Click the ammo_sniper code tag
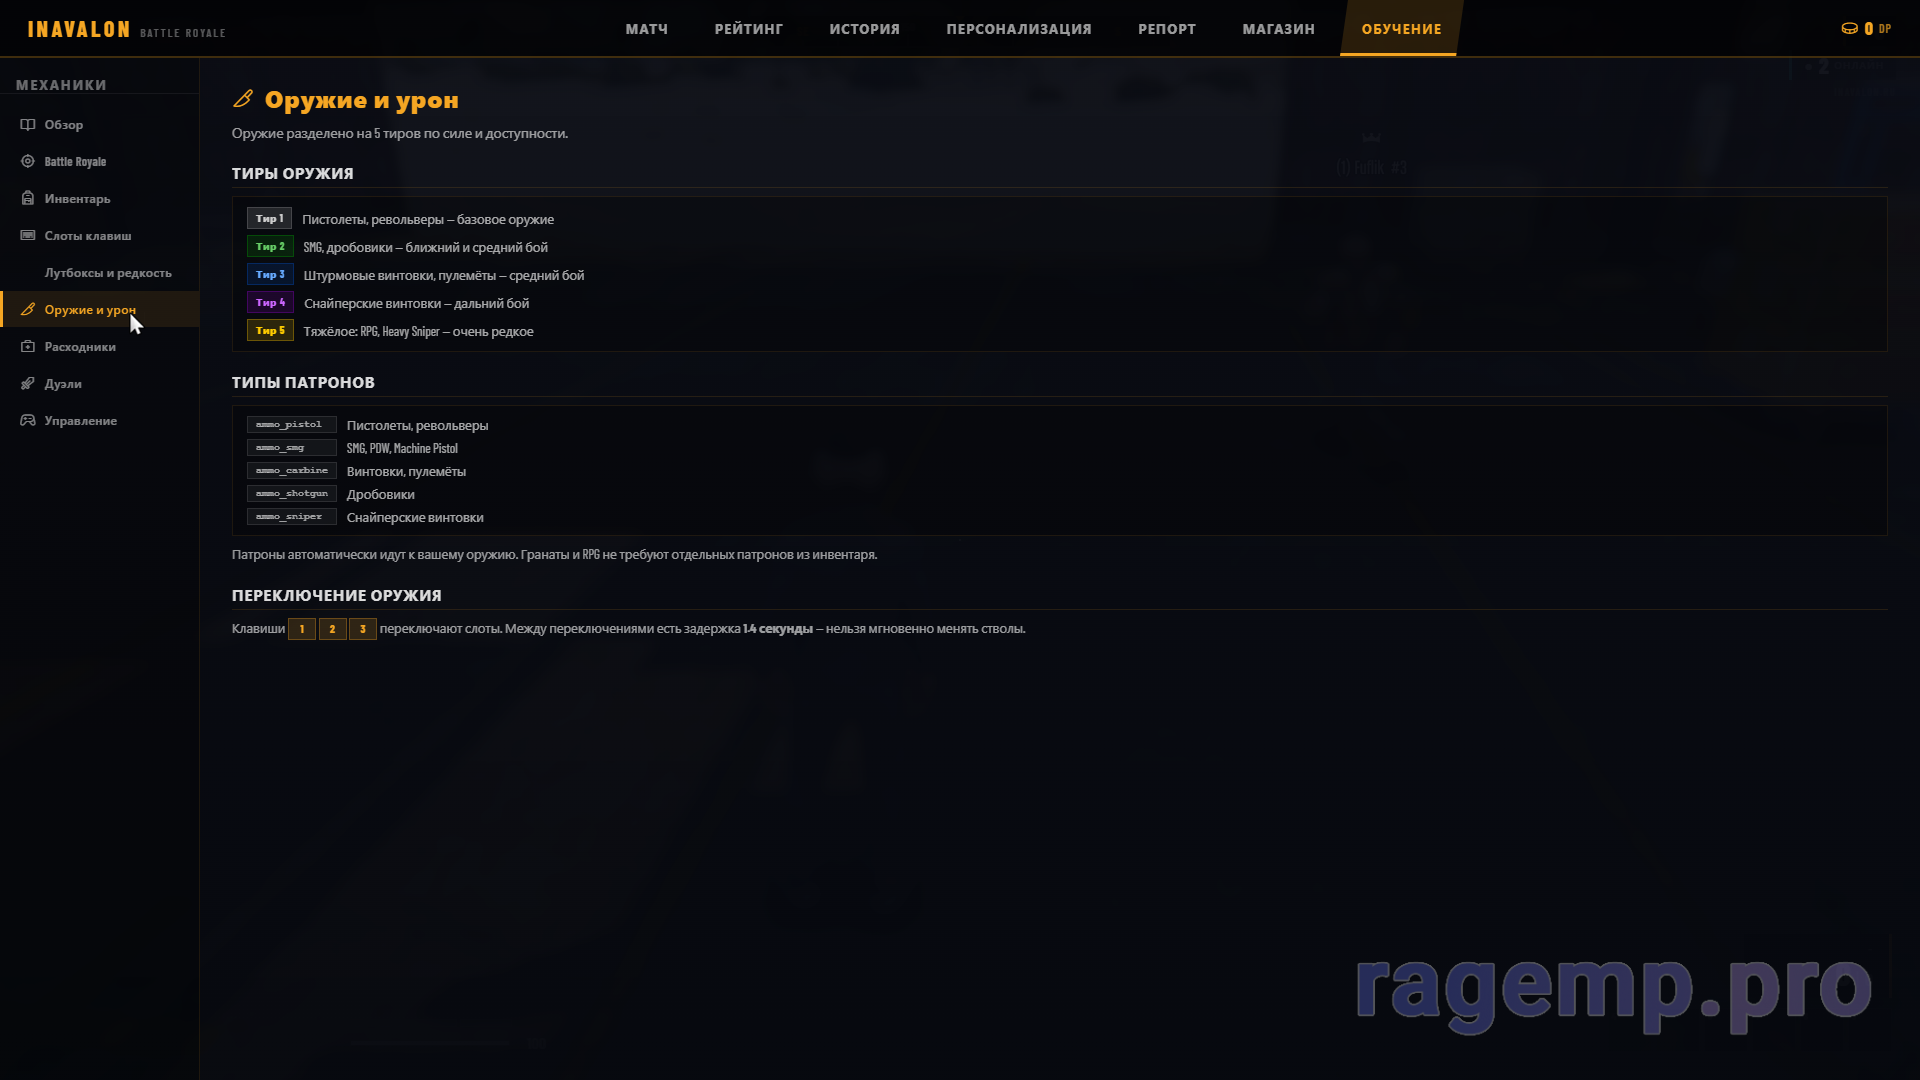1920x1080 pixels. 290,517
